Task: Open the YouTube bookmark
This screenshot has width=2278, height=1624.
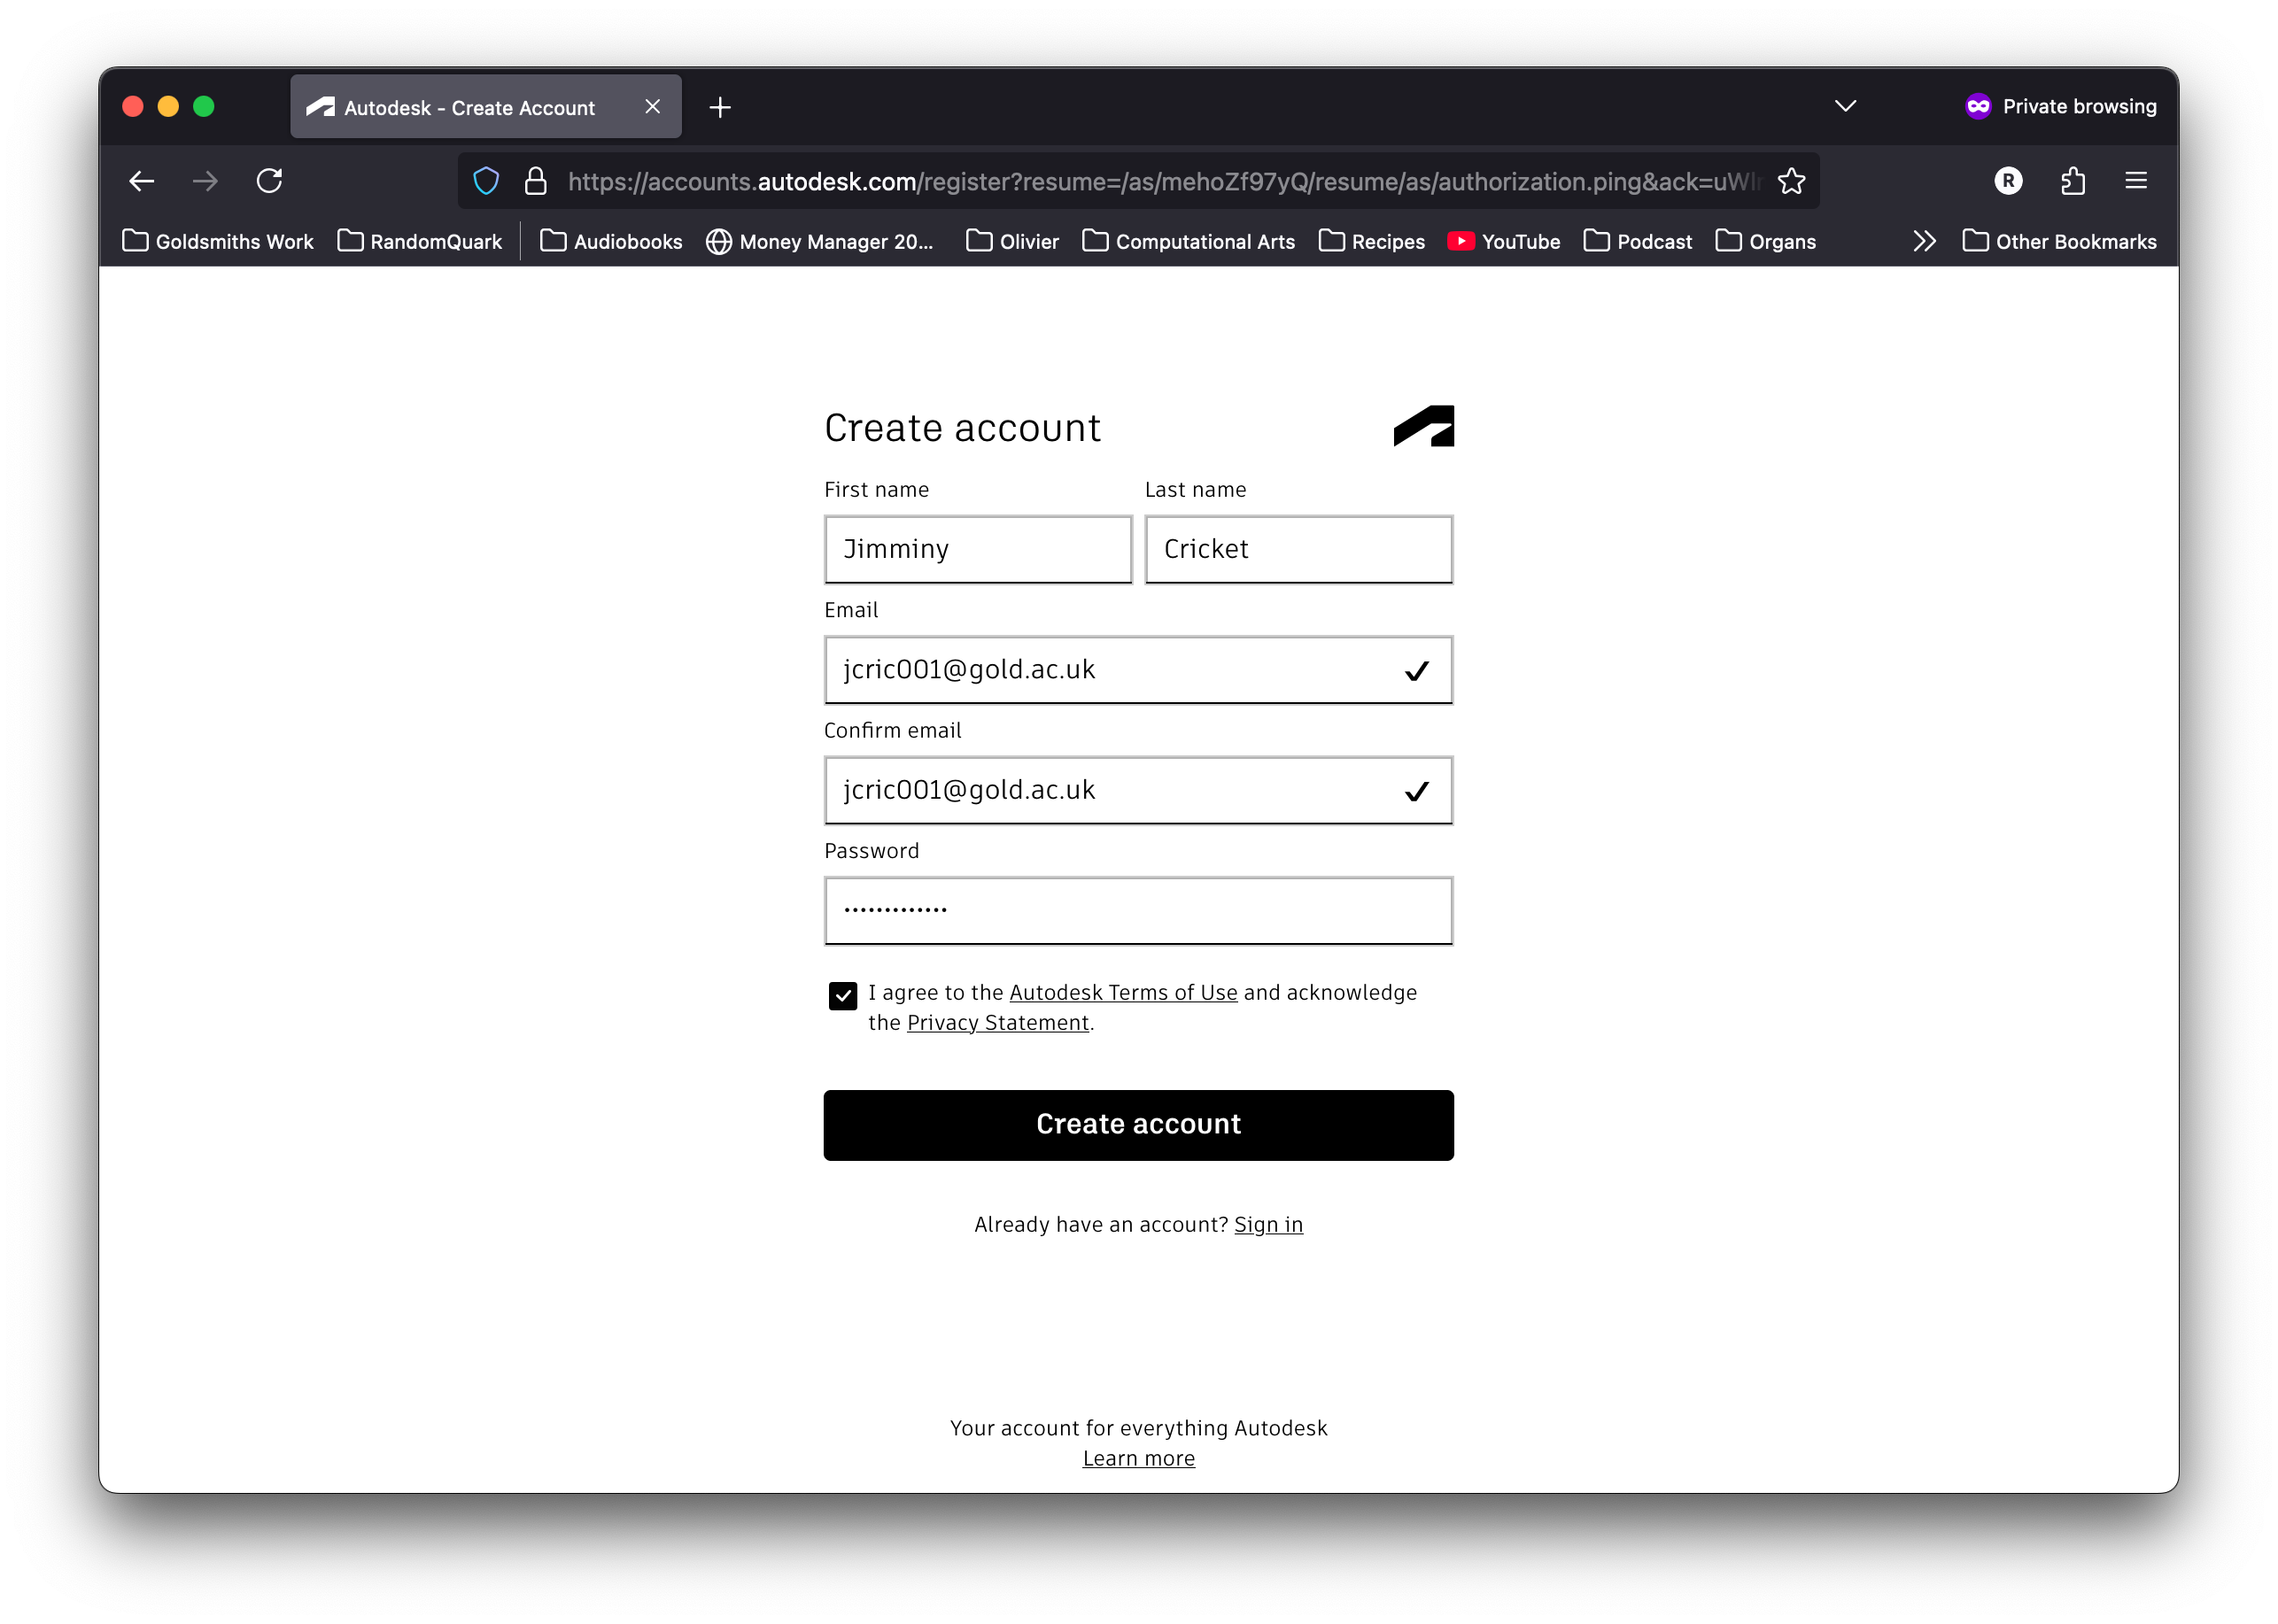Action: [1504, 241]
